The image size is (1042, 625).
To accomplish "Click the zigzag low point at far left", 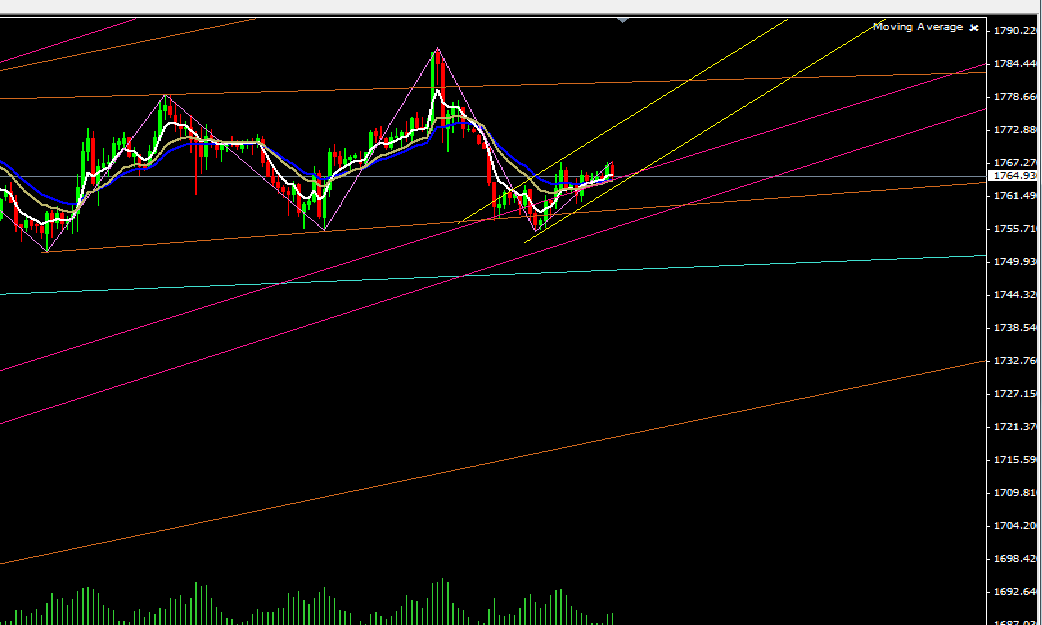I will point(46,251).
